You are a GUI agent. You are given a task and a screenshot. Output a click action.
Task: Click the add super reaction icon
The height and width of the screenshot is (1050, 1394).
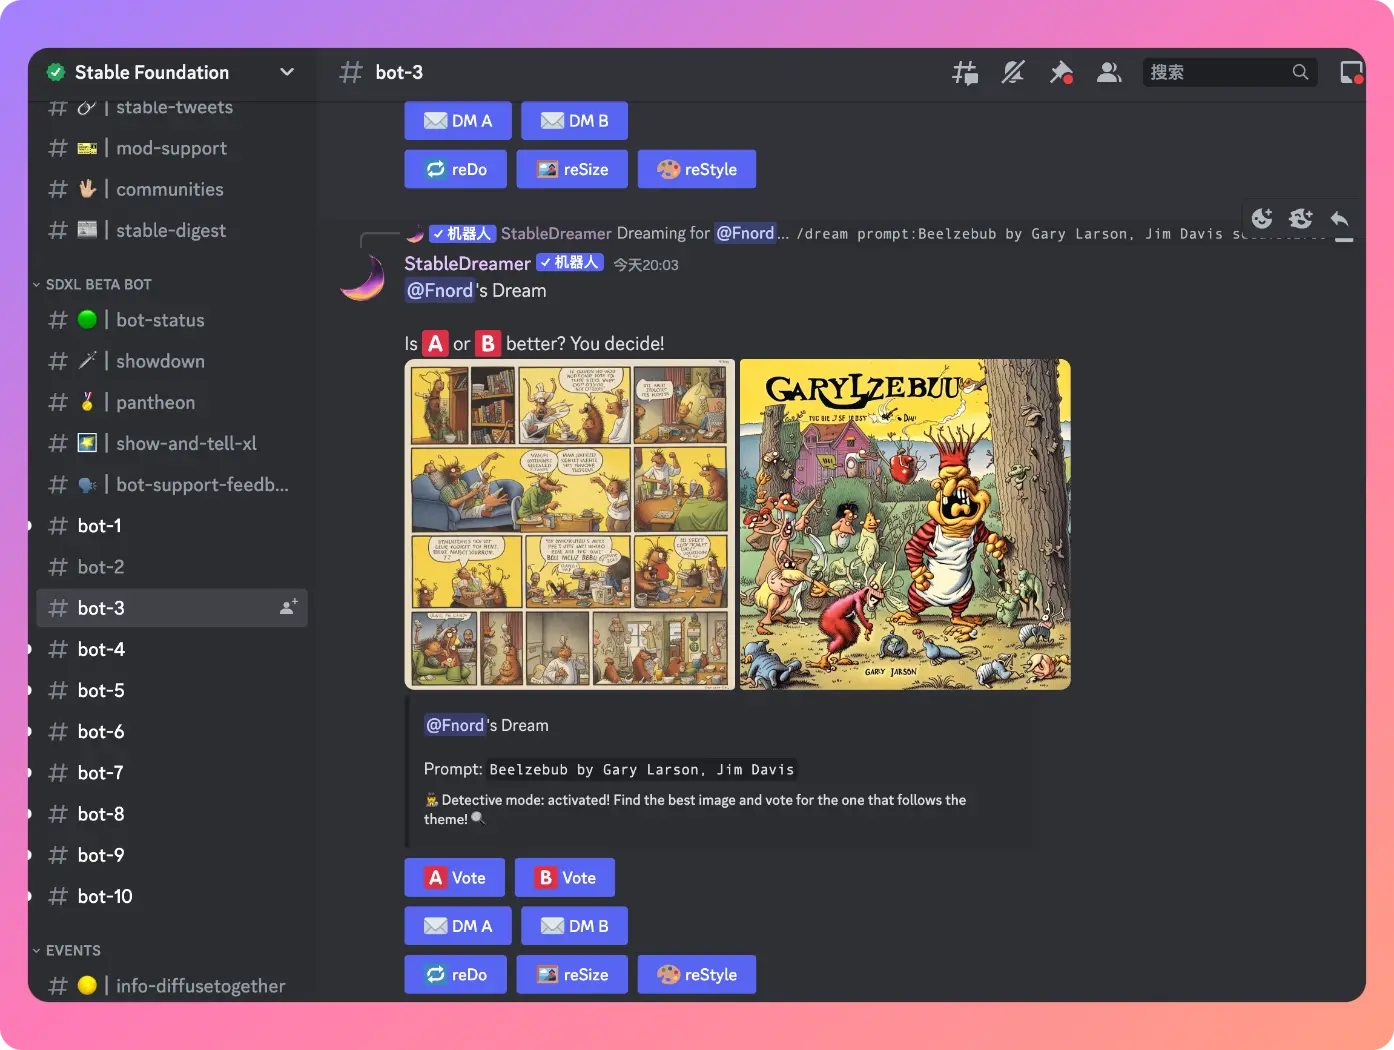(1300, 218)
